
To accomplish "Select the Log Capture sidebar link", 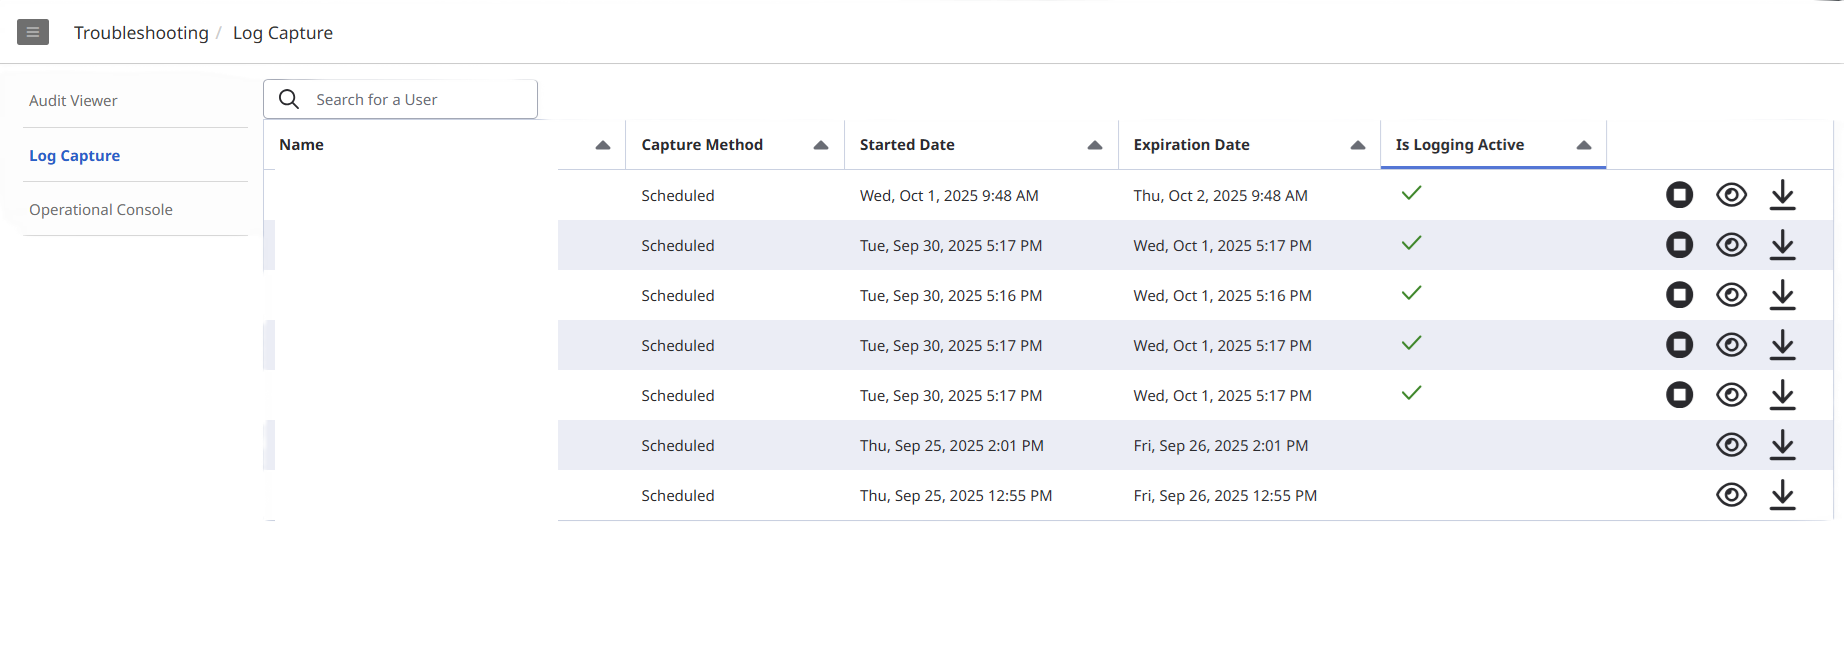I will (74, 156).
